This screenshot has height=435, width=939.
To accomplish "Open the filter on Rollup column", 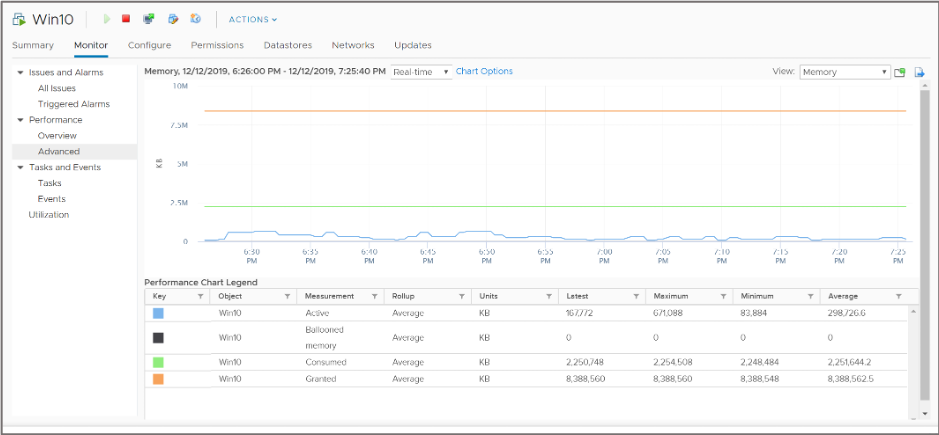I will pyautogui.click(x=462, y=296).
